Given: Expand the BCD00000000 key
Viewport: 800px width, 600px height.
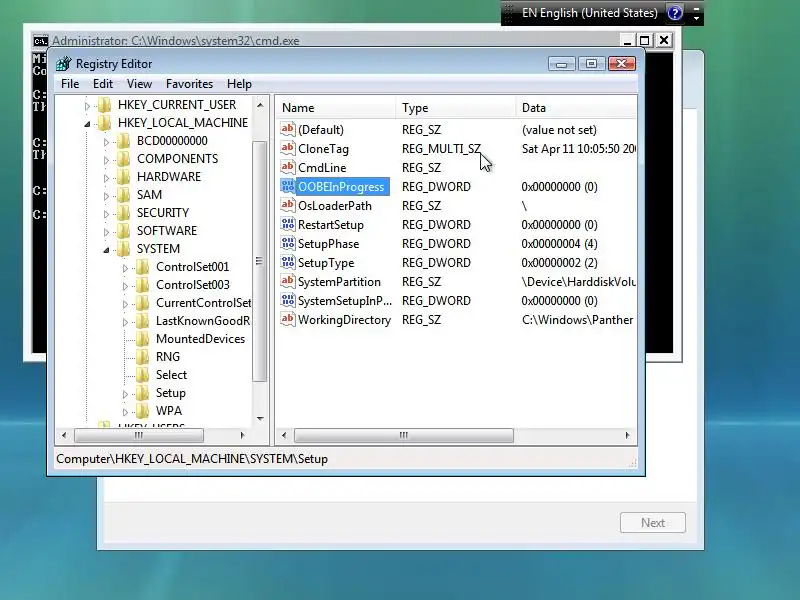Looking at the screenshot, I should pyautogui.click(x=106, y=142).
